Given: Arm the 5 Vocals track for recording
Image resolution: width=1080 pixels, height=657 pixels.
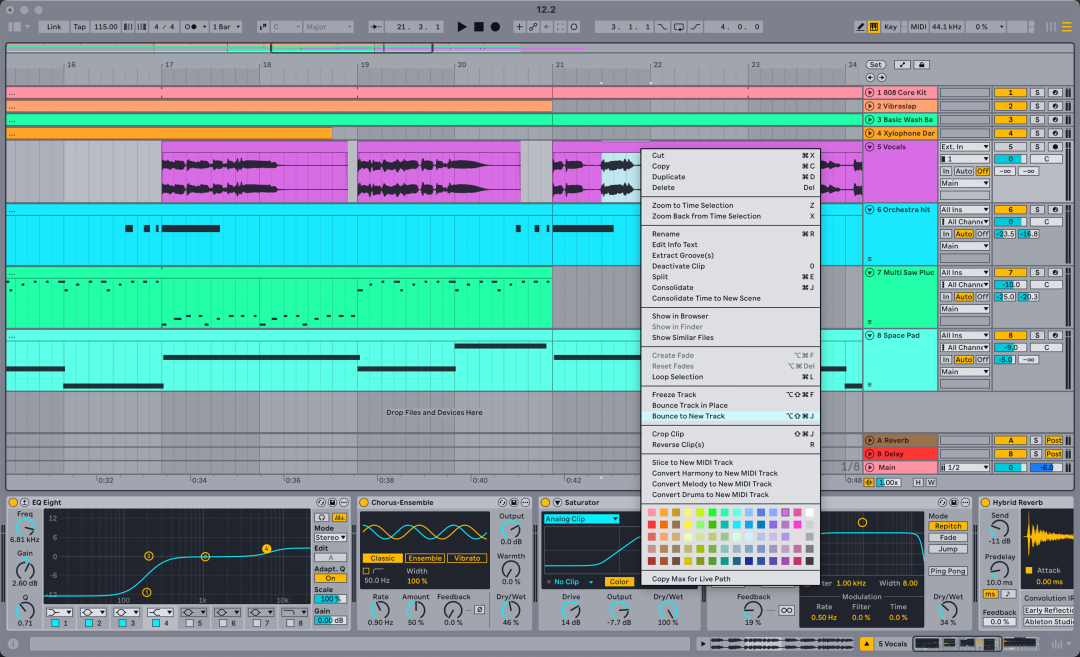Looking at the screenshot, I should pyautogui.click(x=1054, y=147).
